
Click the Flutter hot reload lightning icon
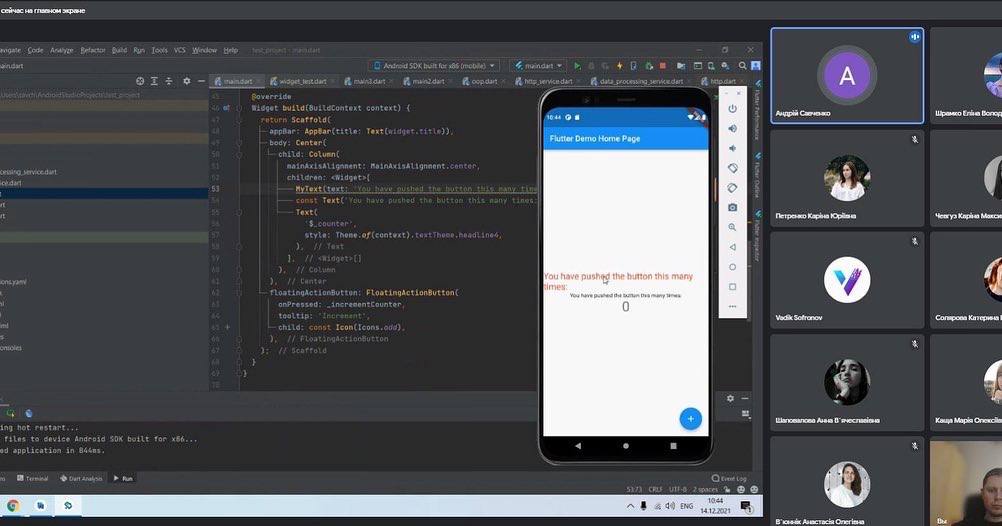pyautogui.click(x=619, y=66)
